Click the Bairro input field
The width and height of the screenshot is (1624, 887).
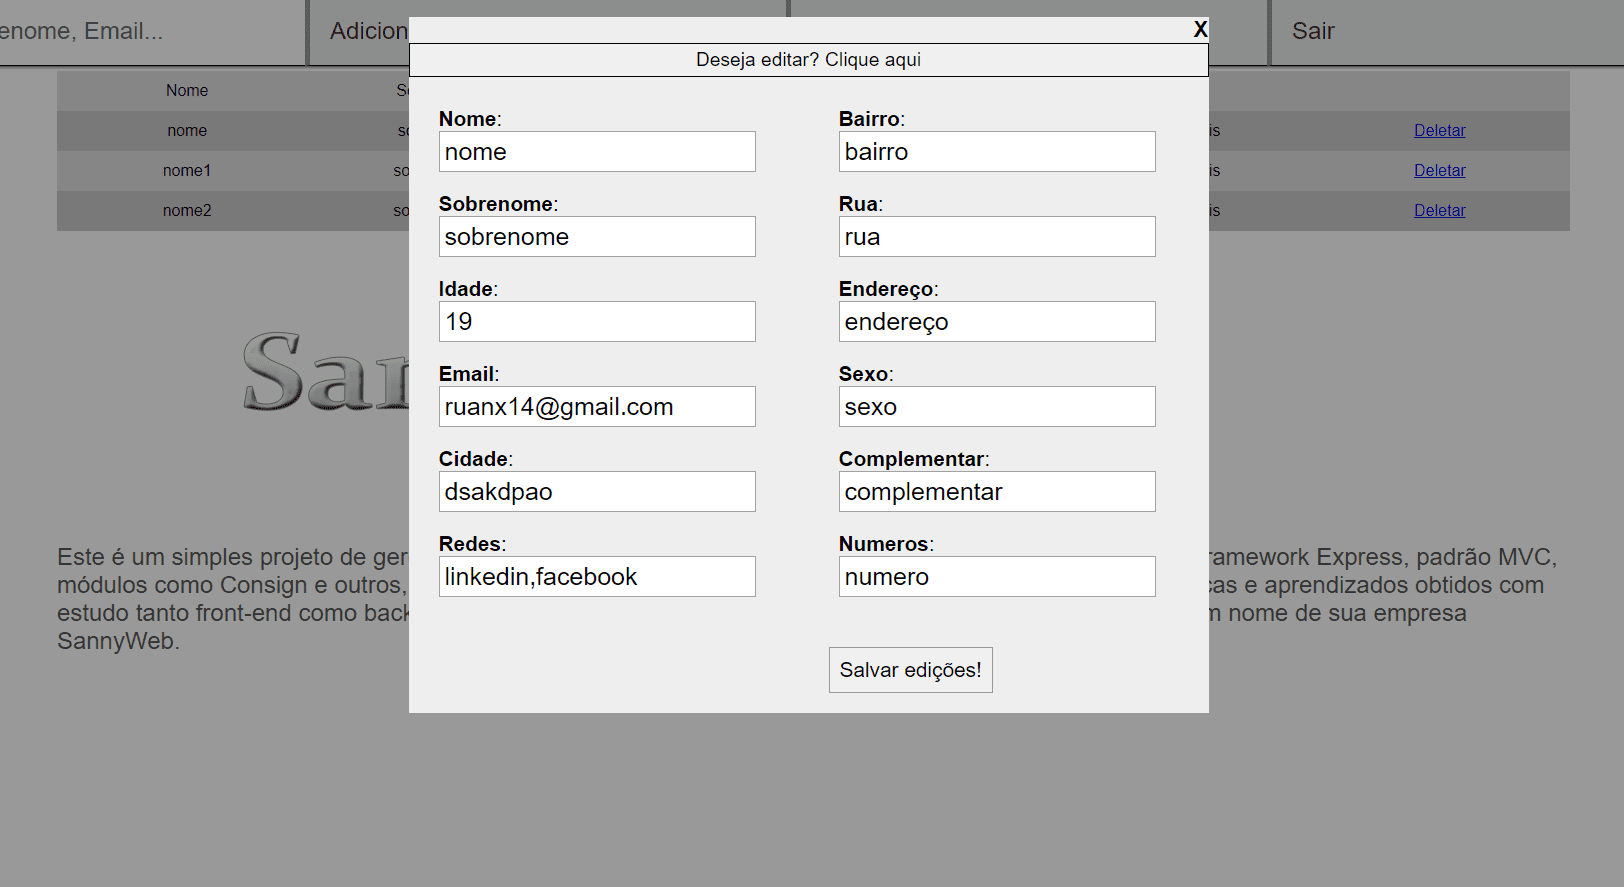pos(997,152)
